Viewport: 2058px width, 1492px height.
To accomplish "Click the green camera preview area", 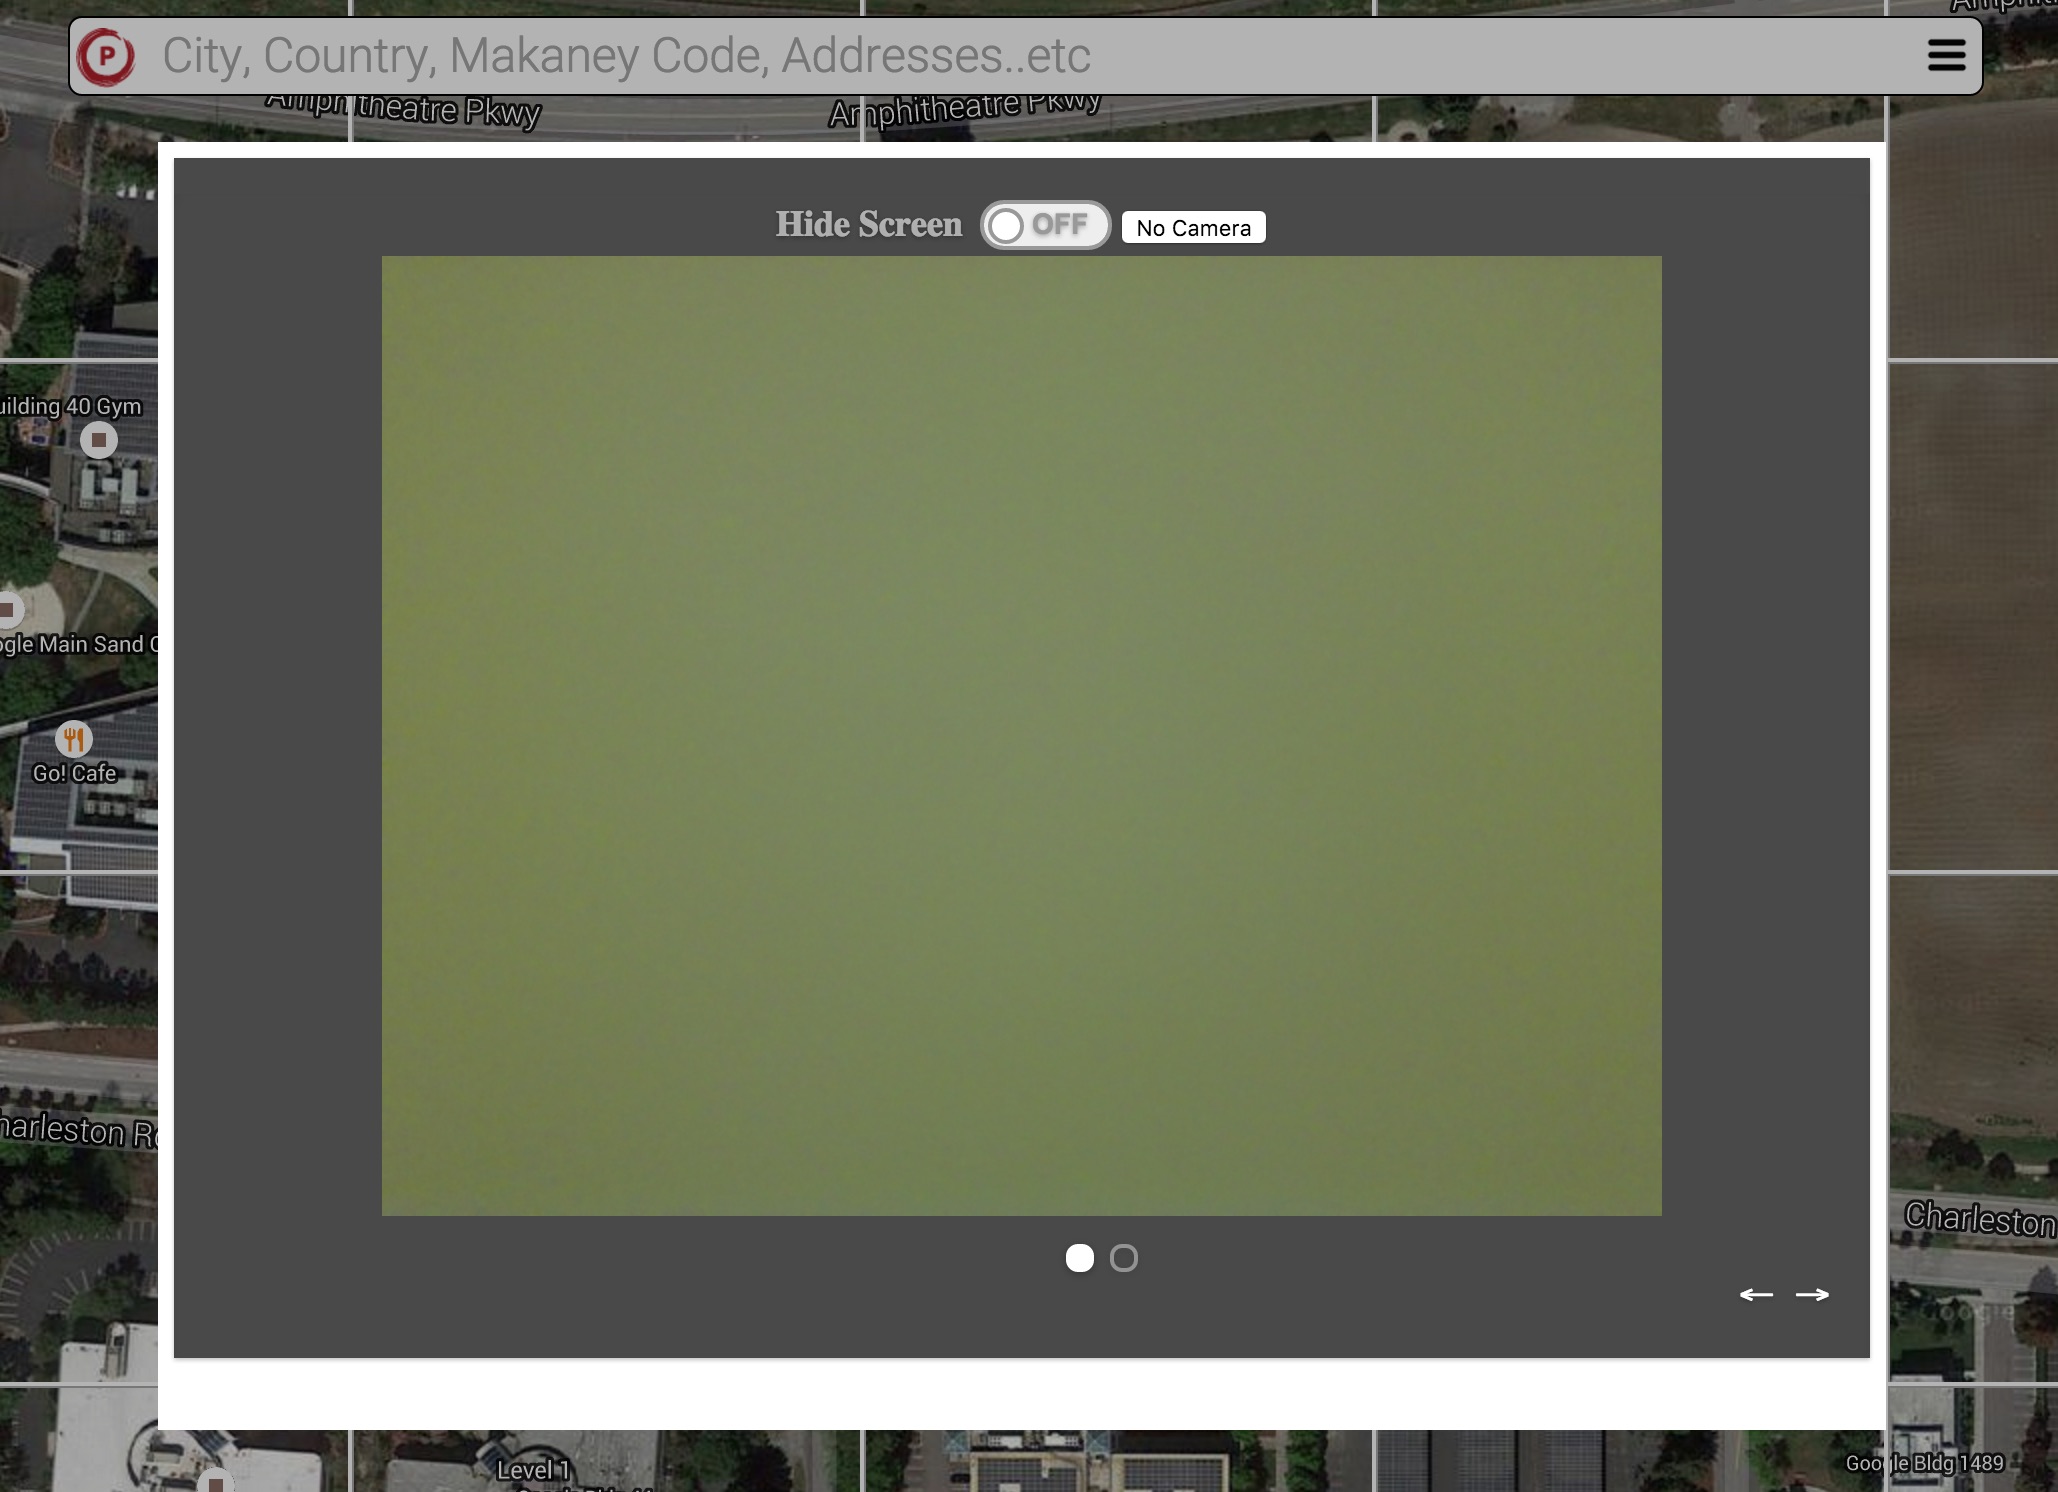I will tap(1021, 735).
